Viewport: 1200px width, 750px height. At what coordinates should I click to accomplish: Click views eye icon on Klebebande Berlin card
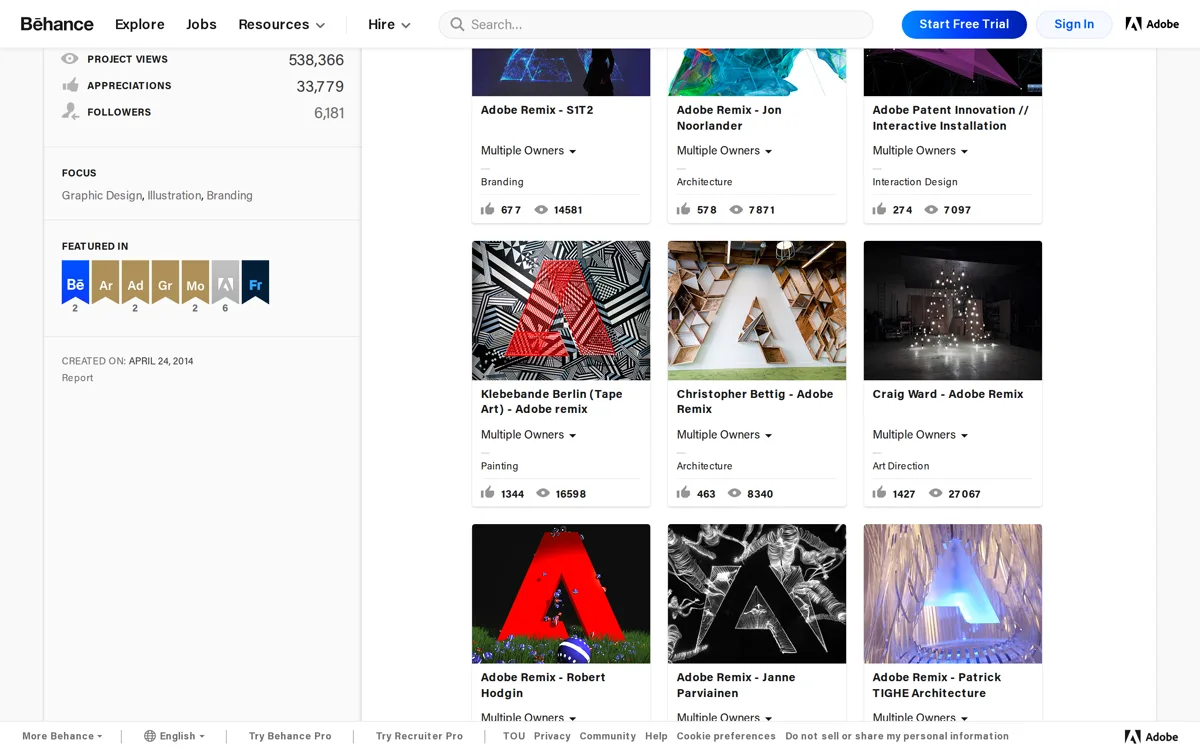click(543, 494)
